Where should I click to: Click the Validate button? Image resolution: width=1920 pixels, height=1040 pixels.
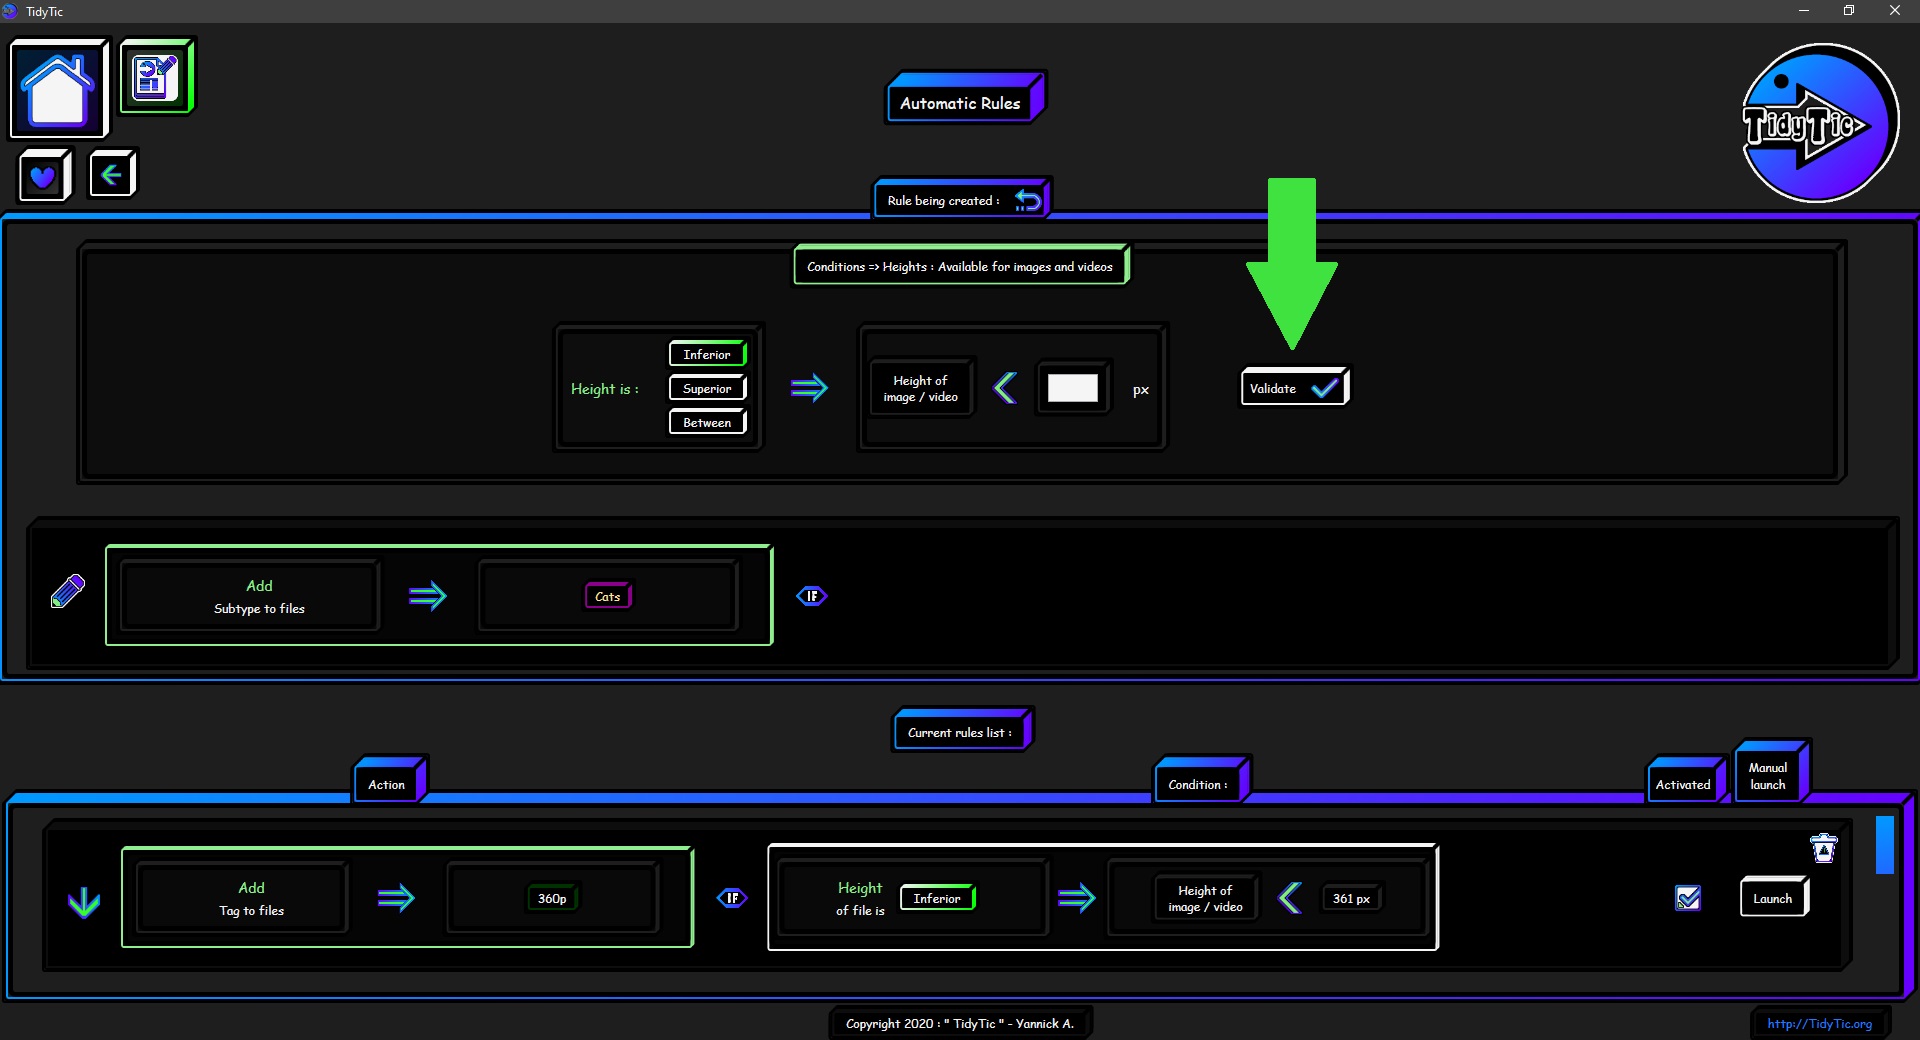(1295, 388)
